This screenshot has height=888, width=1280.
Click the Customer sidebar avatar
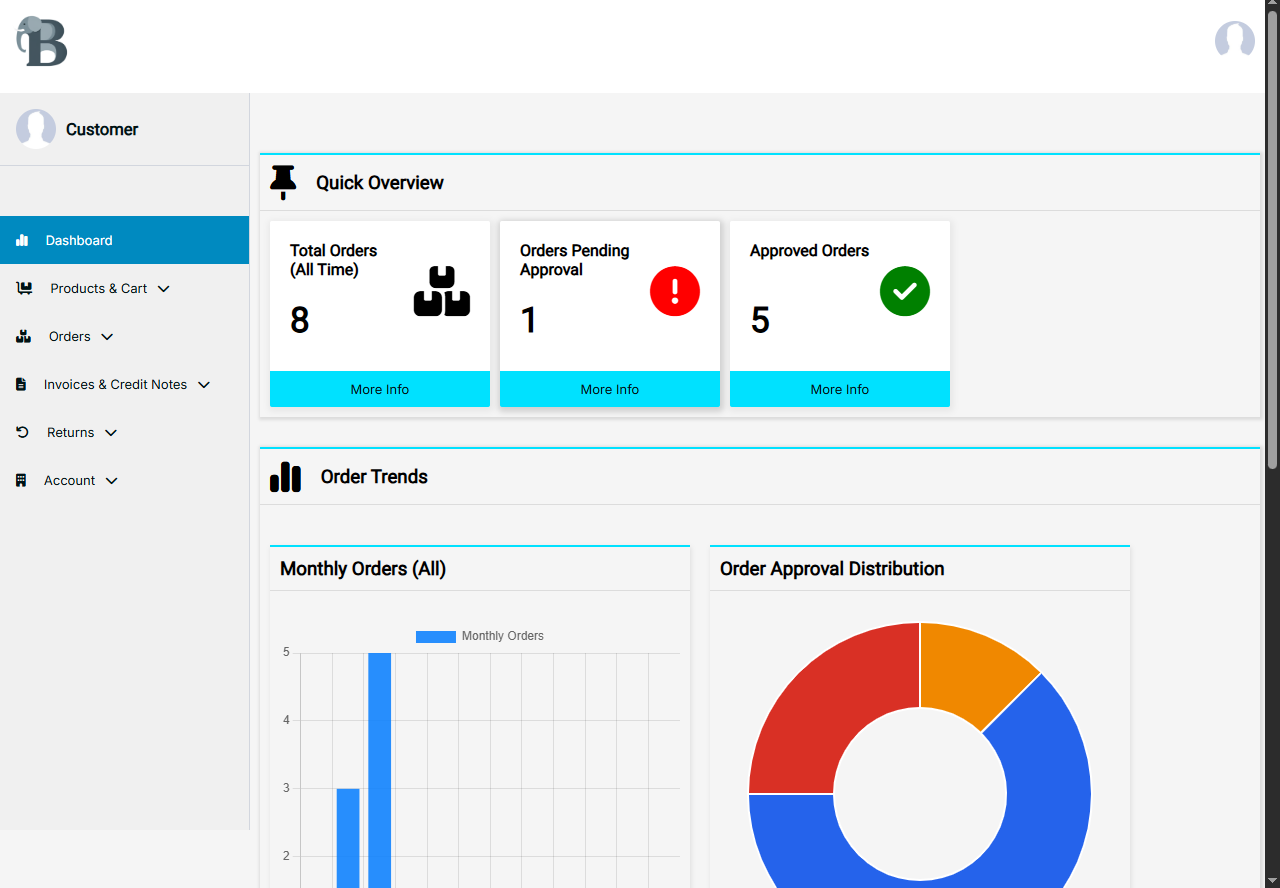pos(36,129)
